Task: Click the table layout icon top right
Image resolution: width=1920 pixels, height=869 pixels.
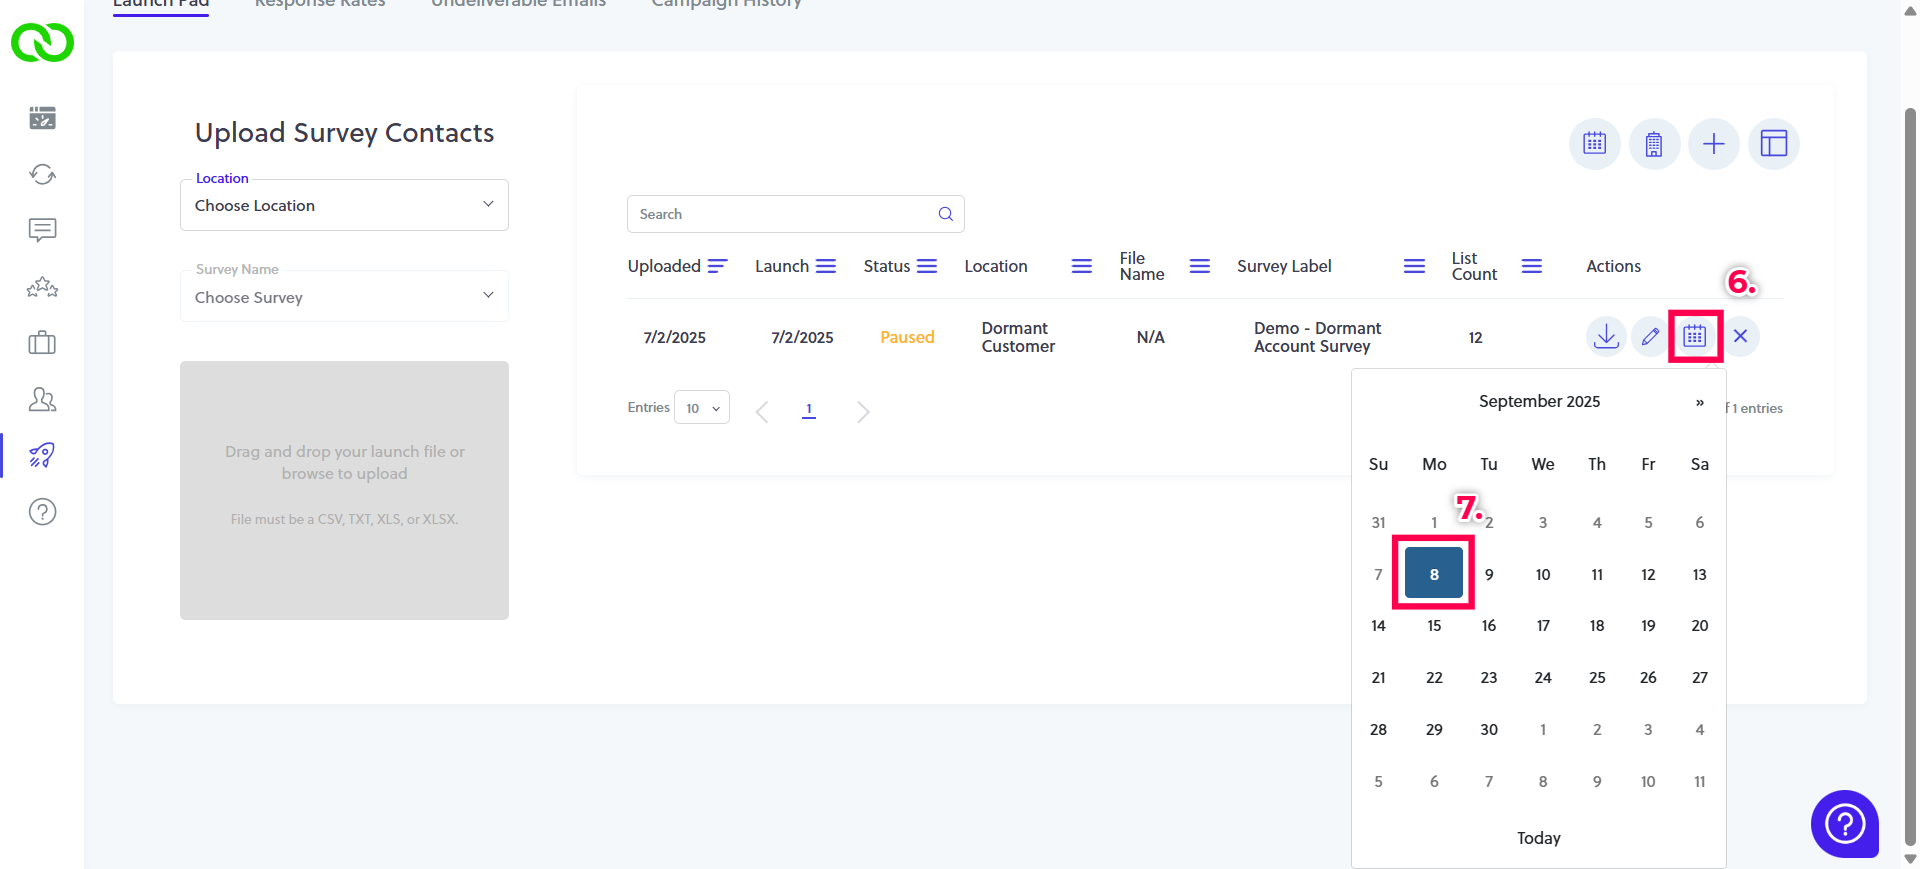Action: click(x=1773, y=144)
